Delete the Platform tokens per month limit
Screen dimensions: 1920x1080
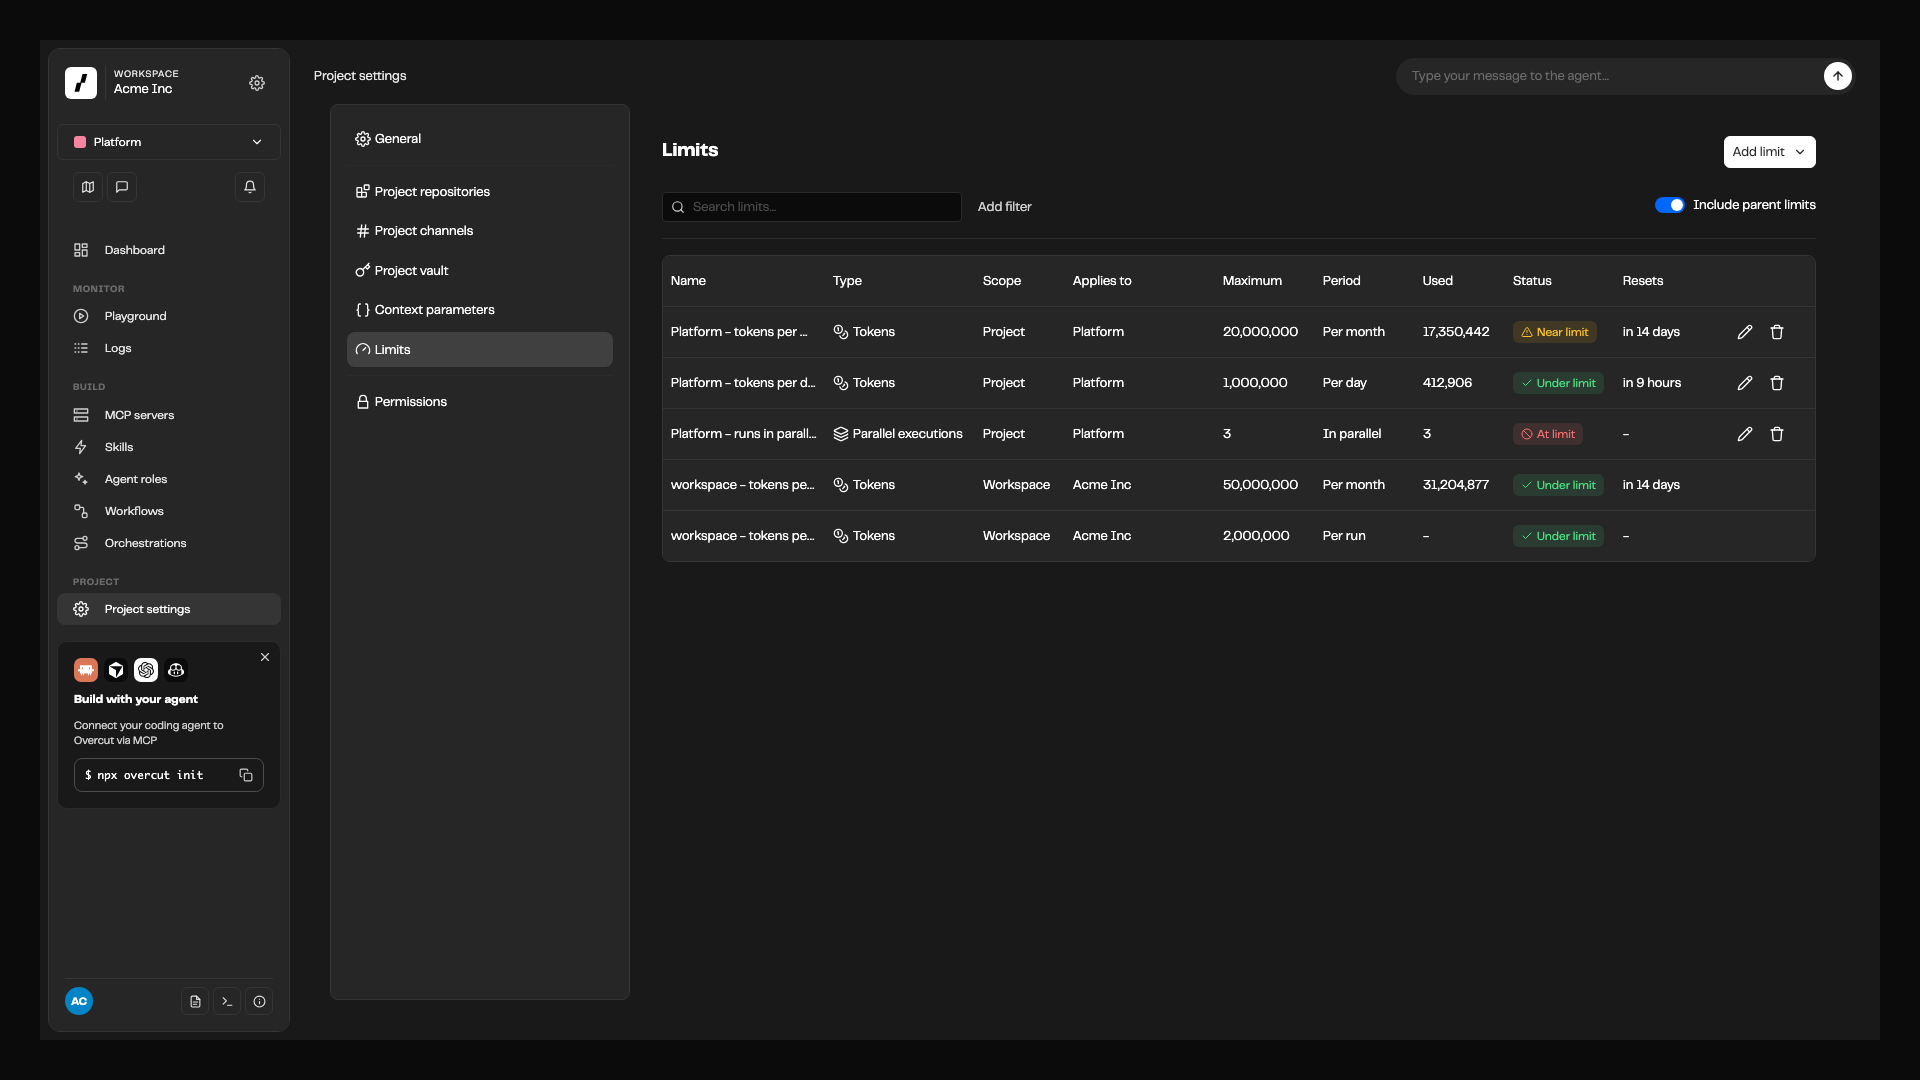[1777, 332]
